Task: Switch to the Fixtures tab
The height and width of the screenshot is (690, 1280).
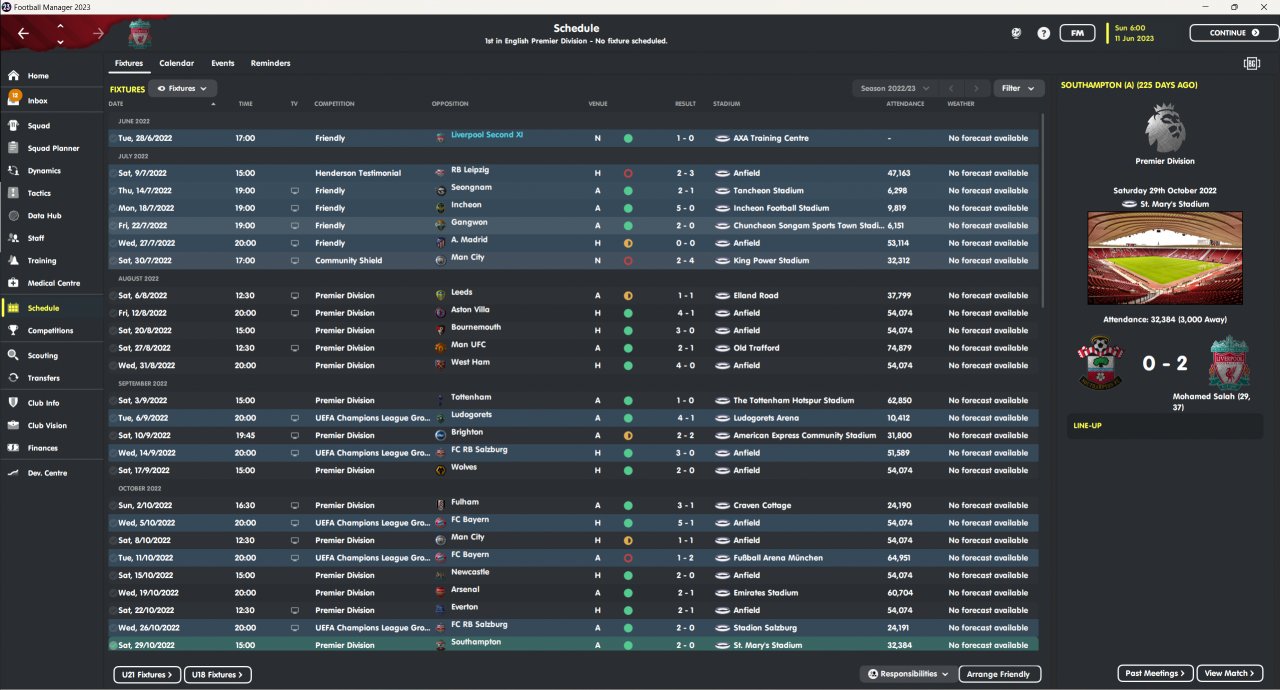Action: [x=129, y=63]
